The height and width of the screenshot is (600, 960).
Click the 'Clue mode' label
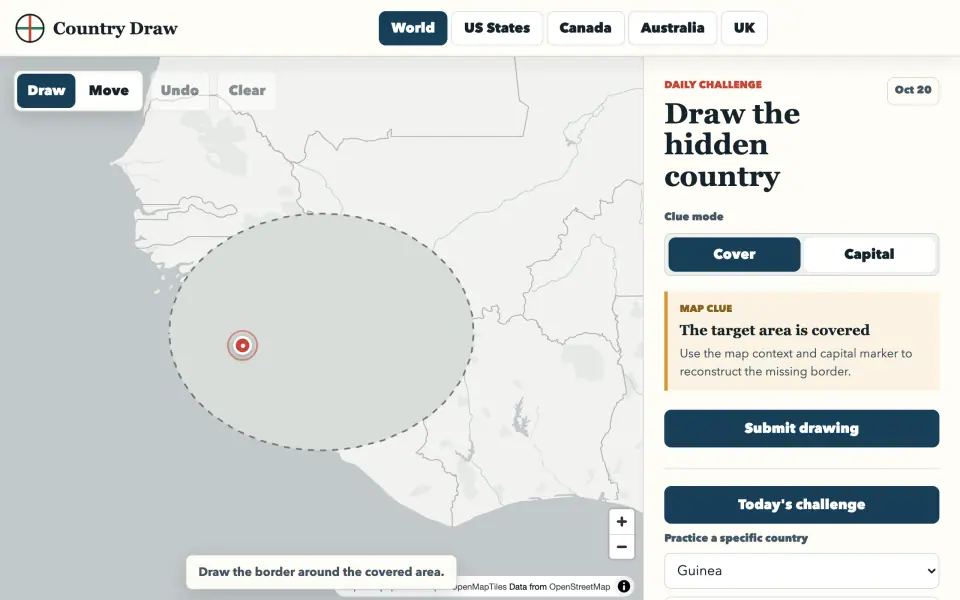tap(694, 217)
